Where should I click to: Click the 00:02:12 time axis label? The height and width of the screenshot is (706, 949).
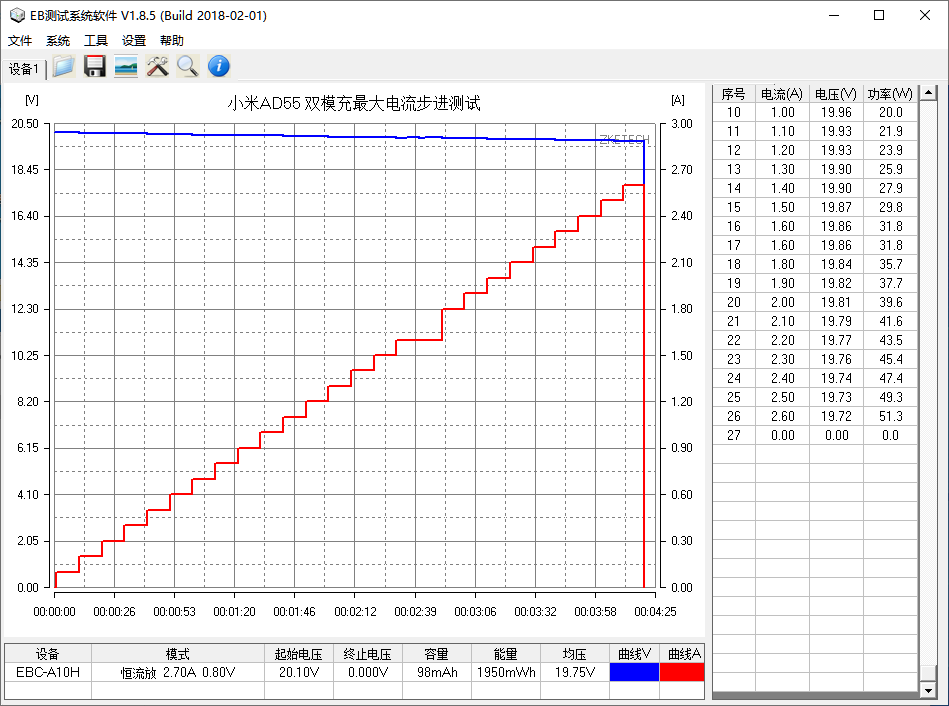tap(355, 612)
